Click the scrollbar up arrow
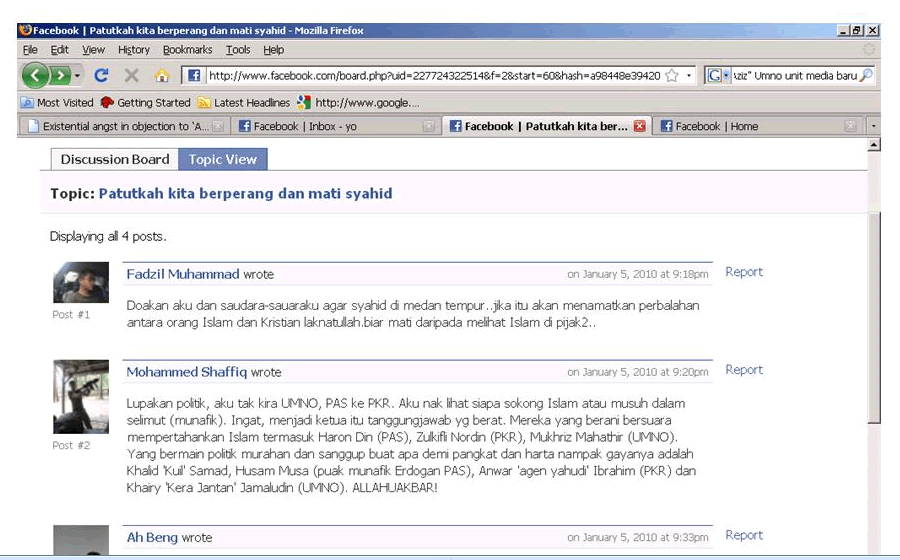900x560 pixels. 874,145
